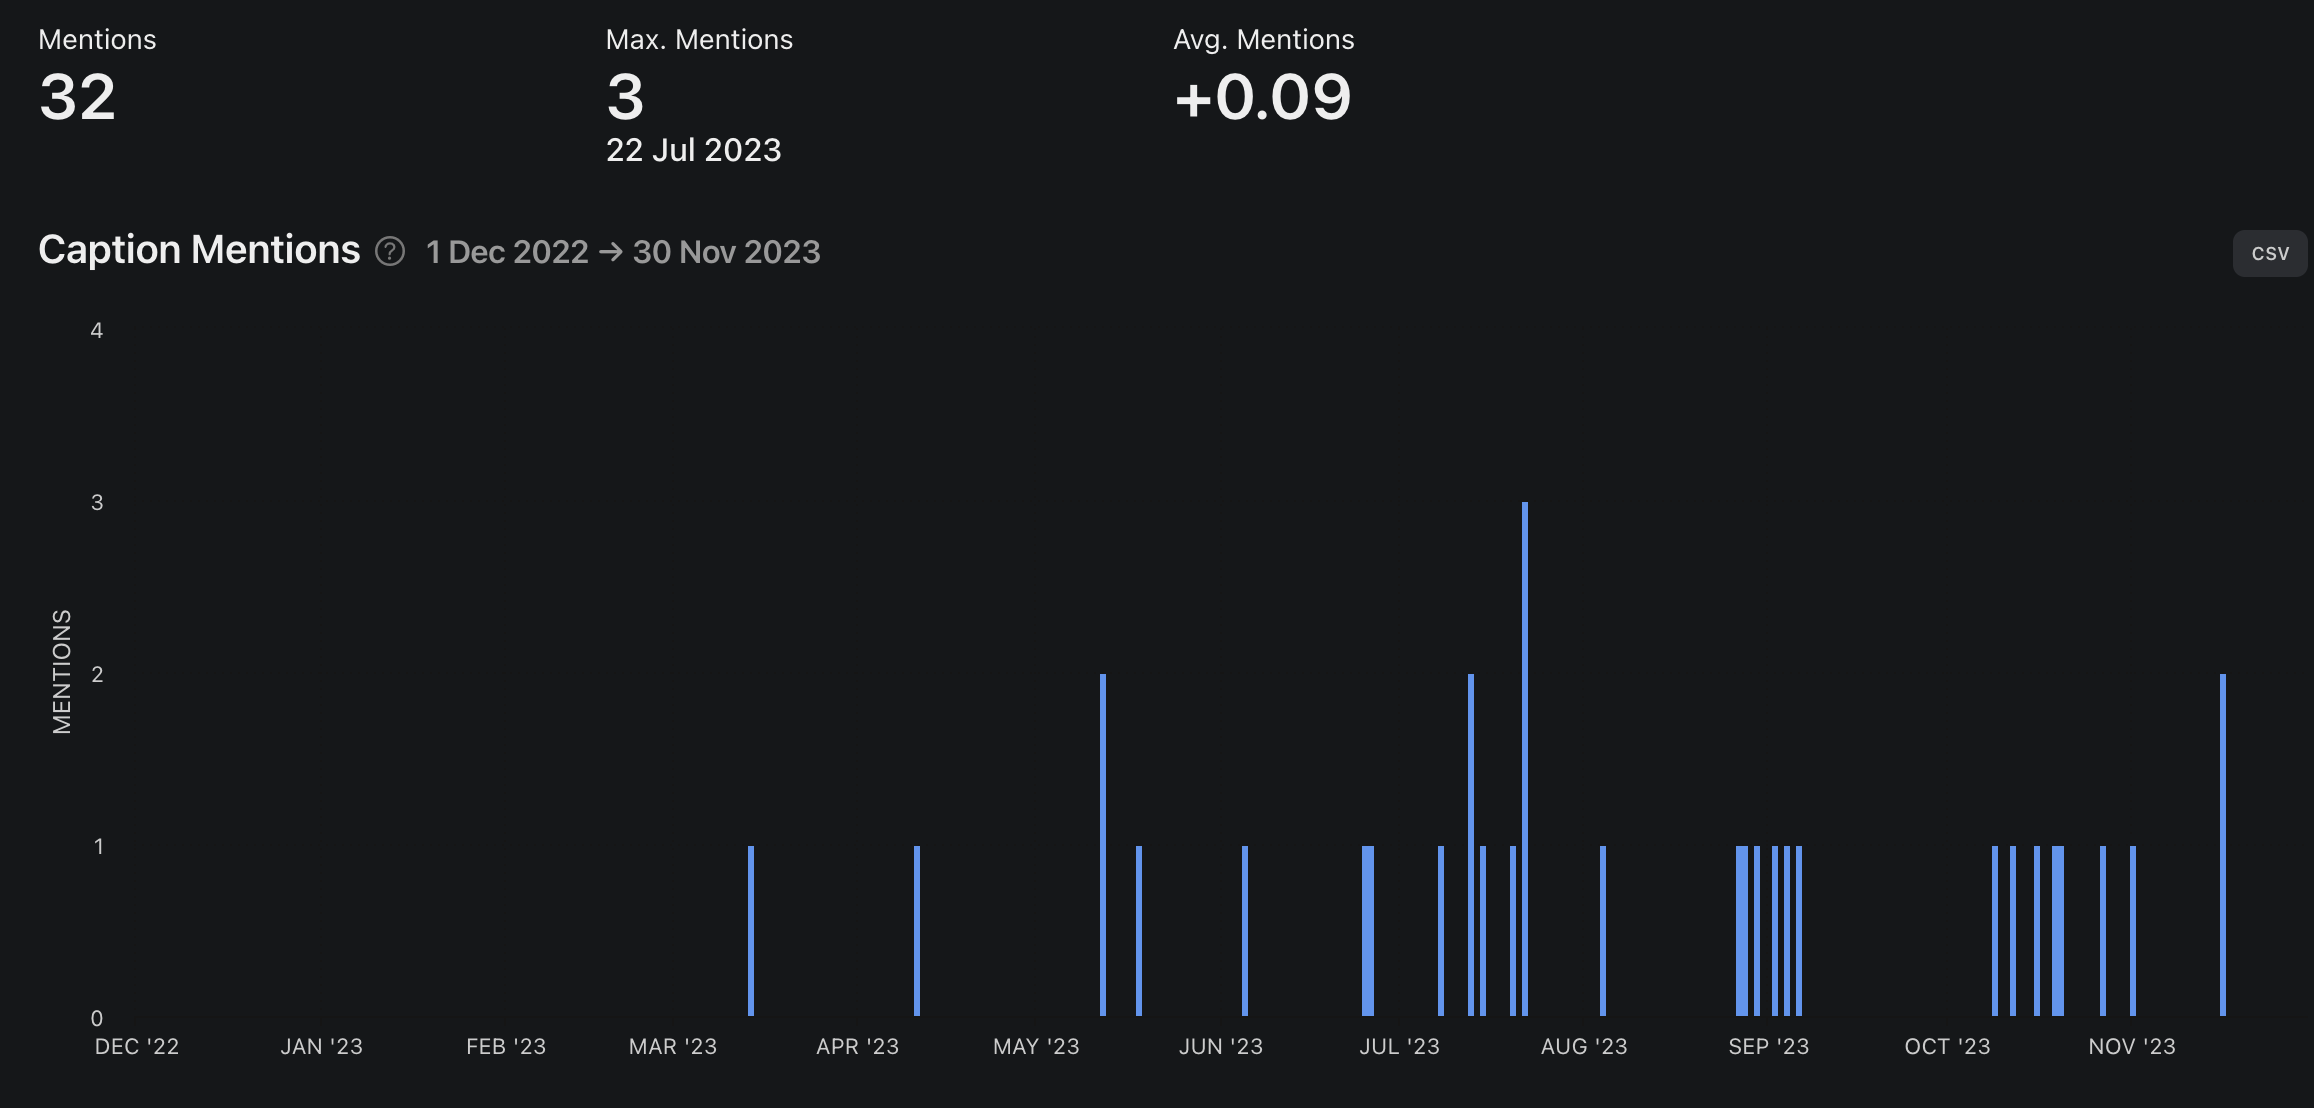This screenshot has height=1108, width=2314.
Task: Click the Caption Mentions chart title
Action: pyautogui.click(x=199, y=250)
